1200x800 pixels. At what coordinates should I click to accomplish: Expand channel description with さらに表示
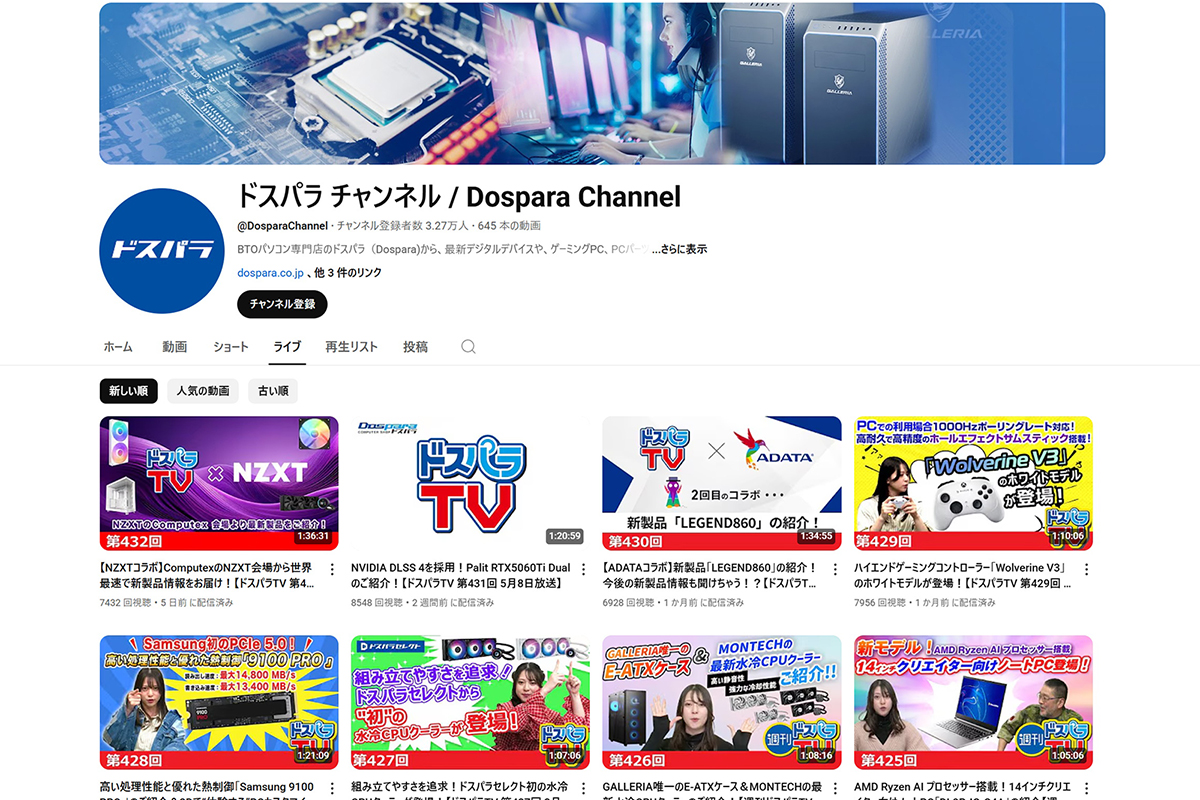[680, 249]
